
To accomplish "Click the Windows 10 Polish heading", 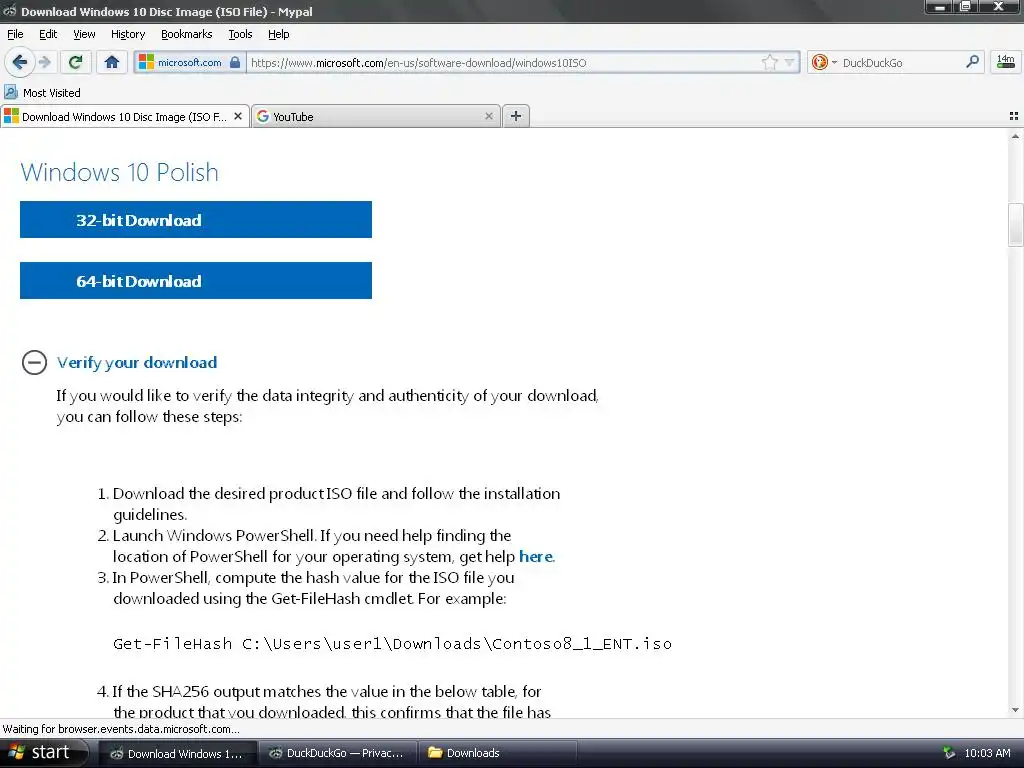I will [120, 172].
